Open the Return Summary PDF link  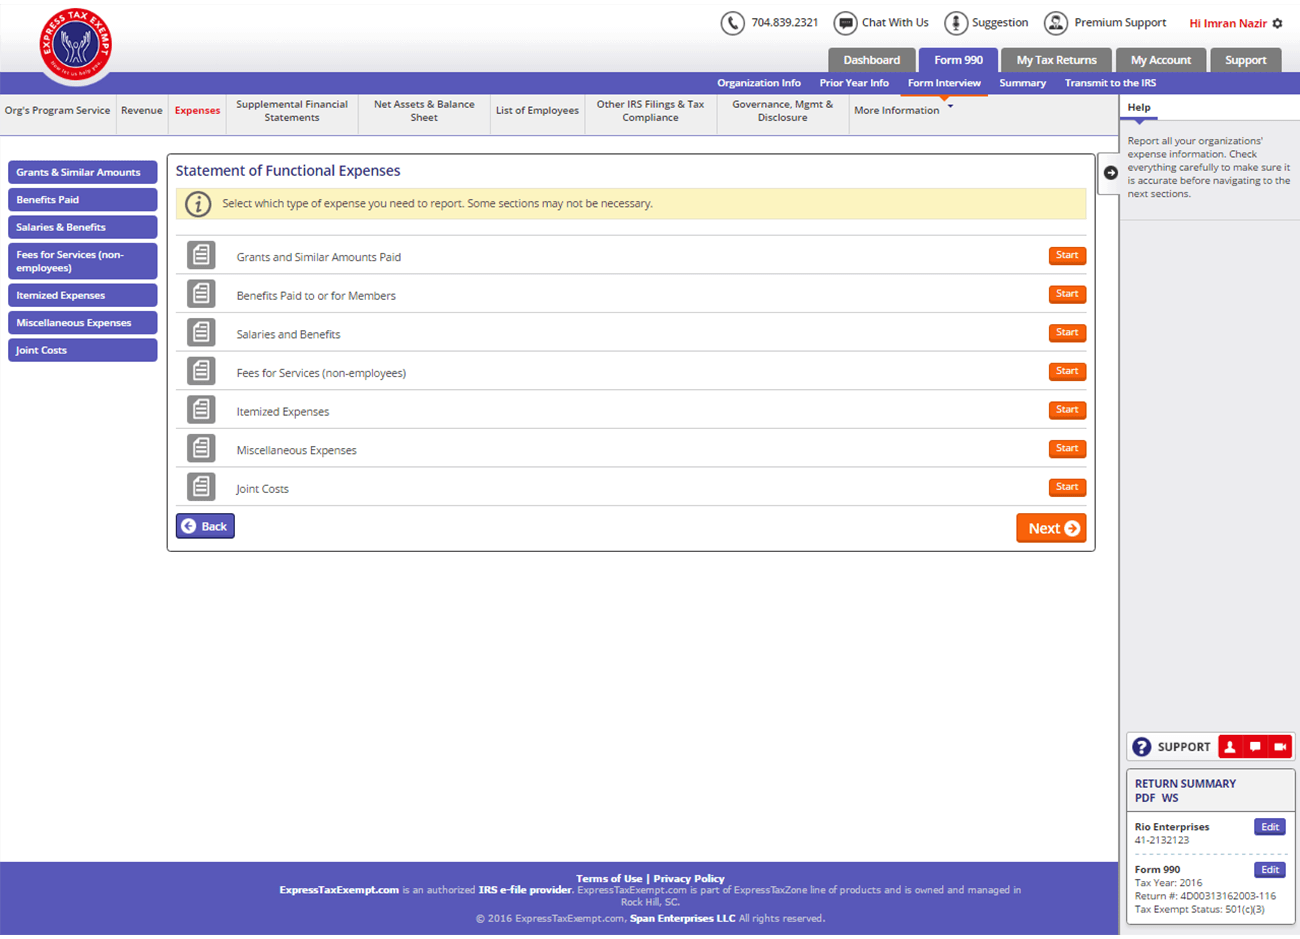(x=1144, y=798)
